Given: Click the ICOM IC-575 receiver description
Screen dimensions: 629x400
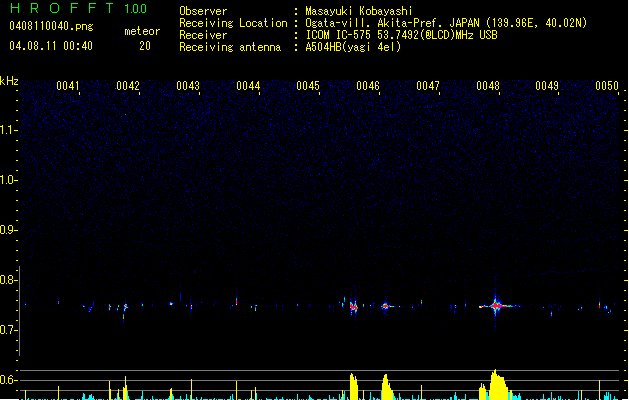Looking at the screenshot, I should pos(401,35).
